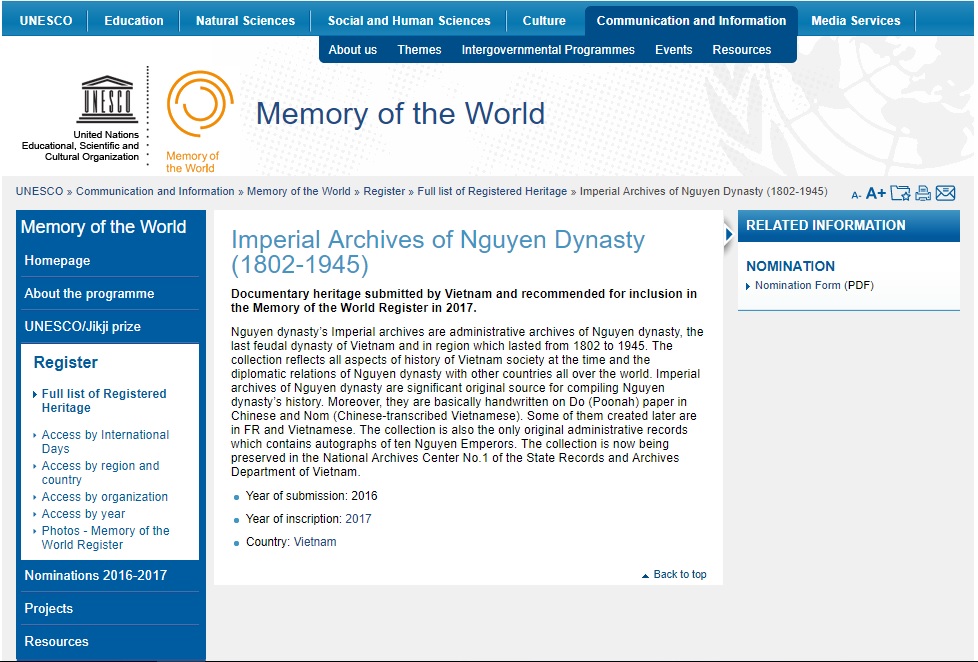Open the Culture menu
Viewport: 978px width, 662px height.
coord(545,21)
